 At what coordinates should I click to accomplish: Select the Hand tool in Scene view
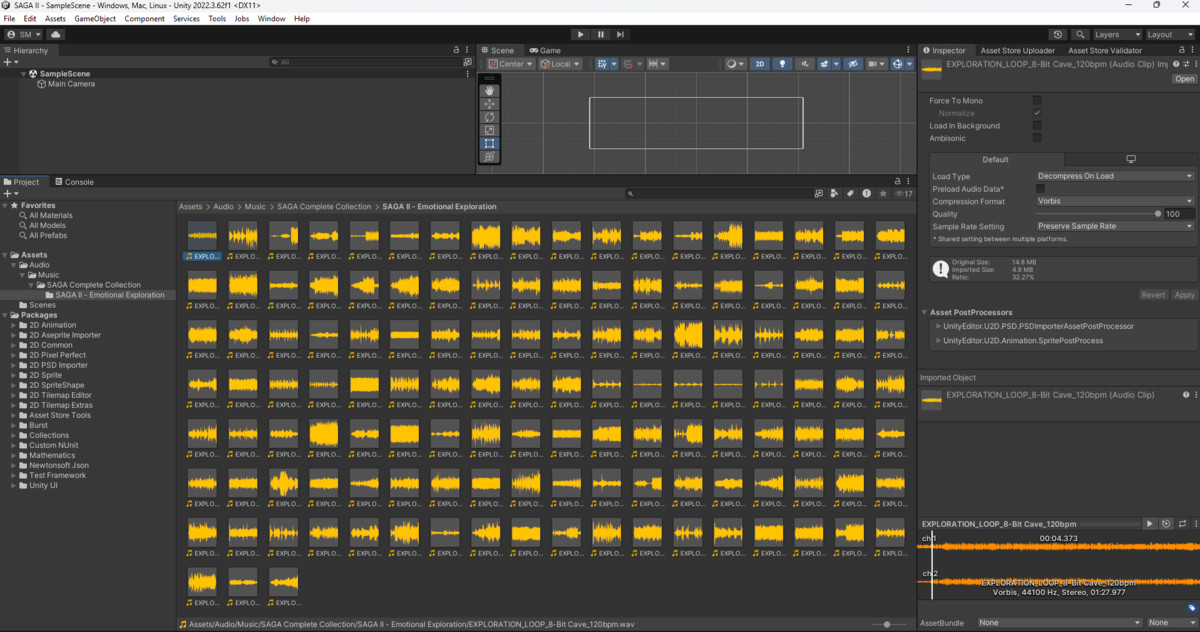pyautogui.click(x=490, y=90)
